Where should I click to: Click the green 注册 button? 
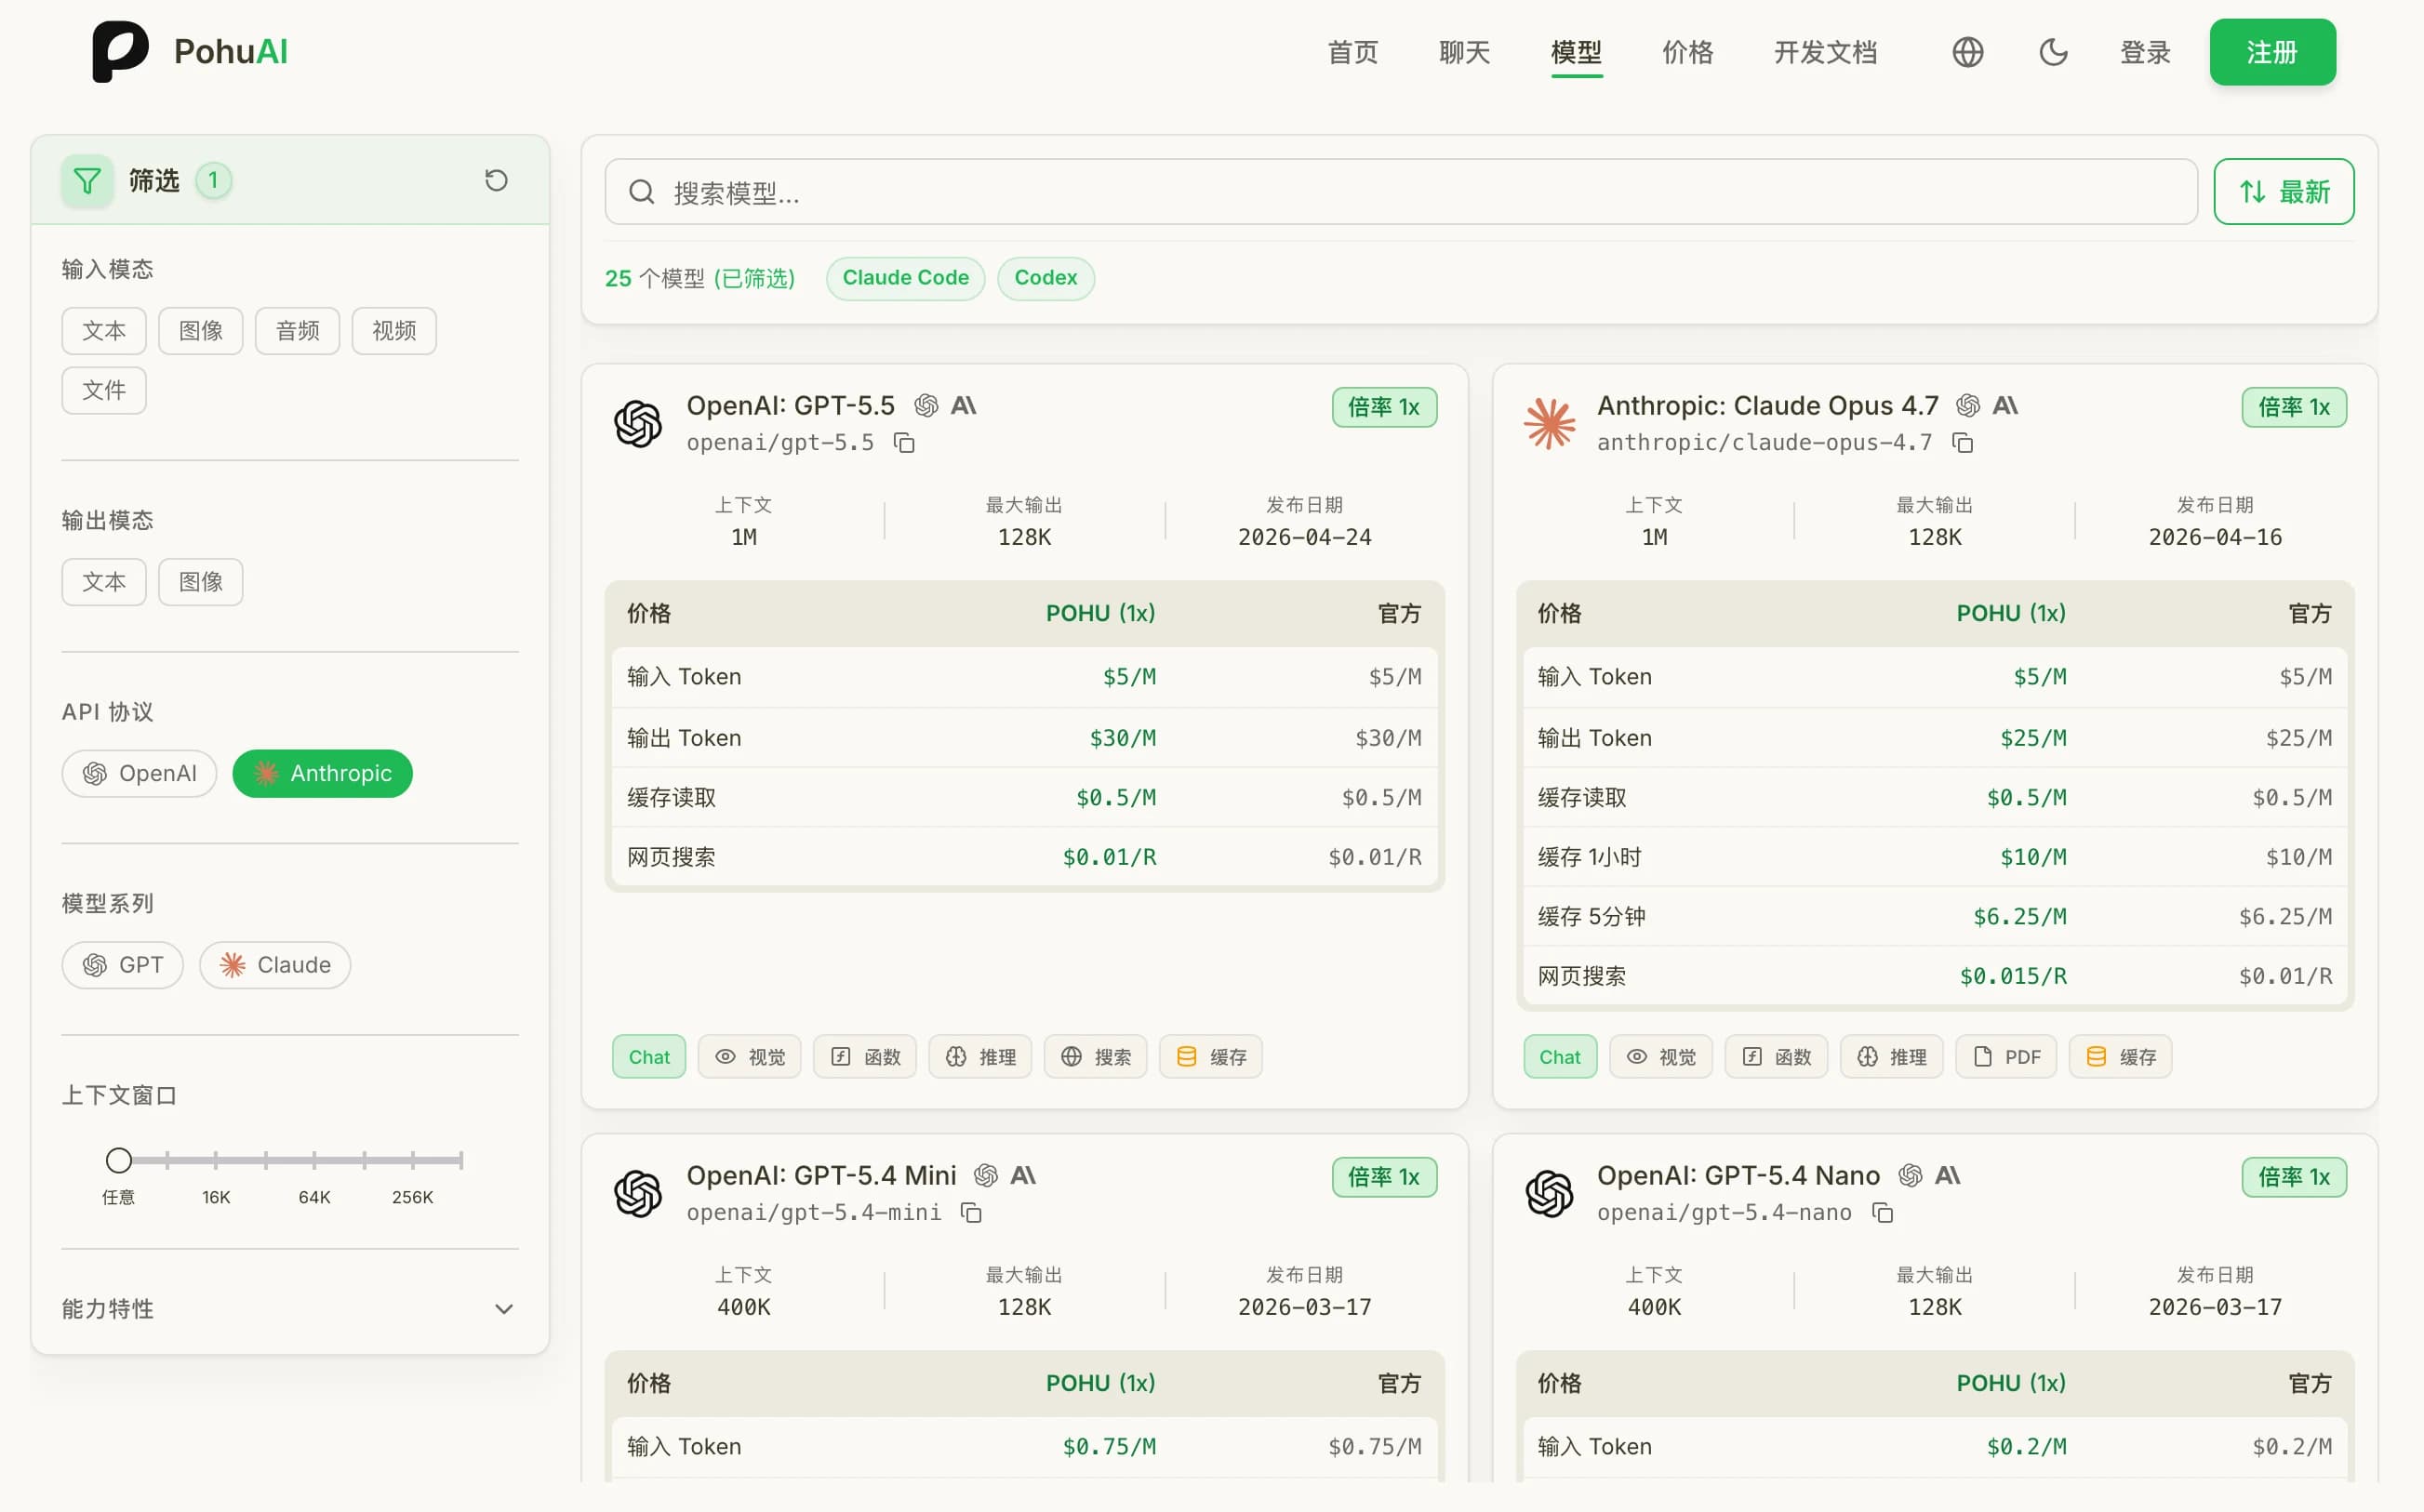click(x=2272, y=52)
